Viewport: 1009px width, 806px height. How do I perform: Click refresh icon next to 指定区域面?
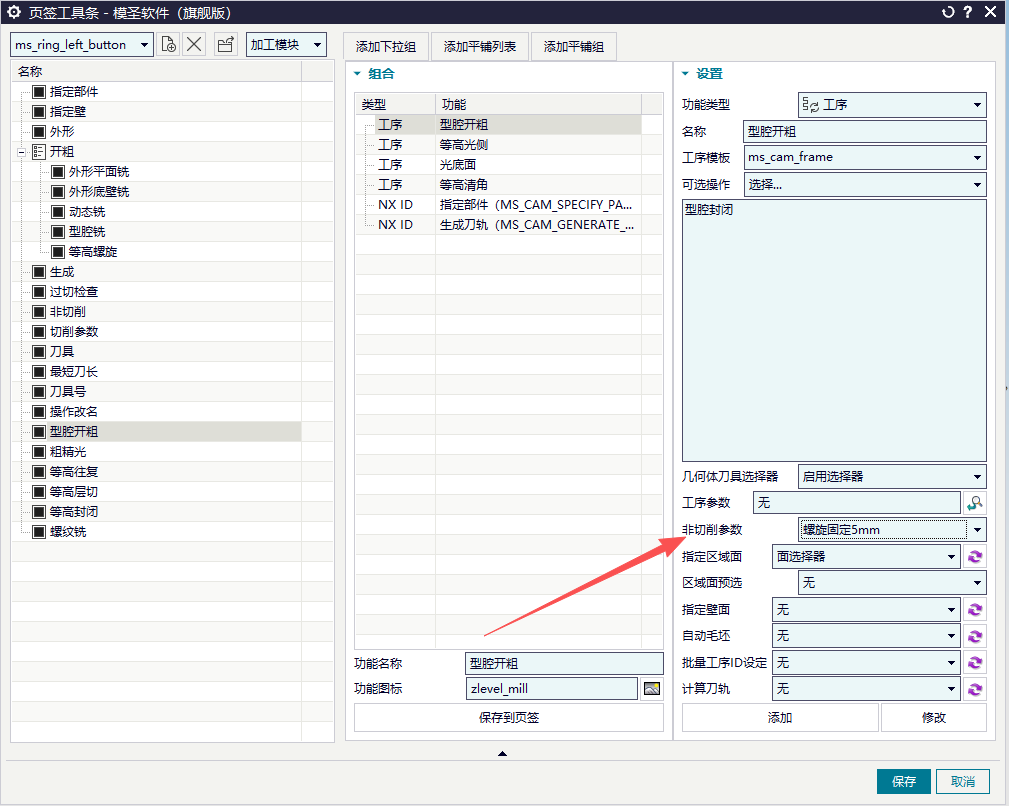coord(975,556)
